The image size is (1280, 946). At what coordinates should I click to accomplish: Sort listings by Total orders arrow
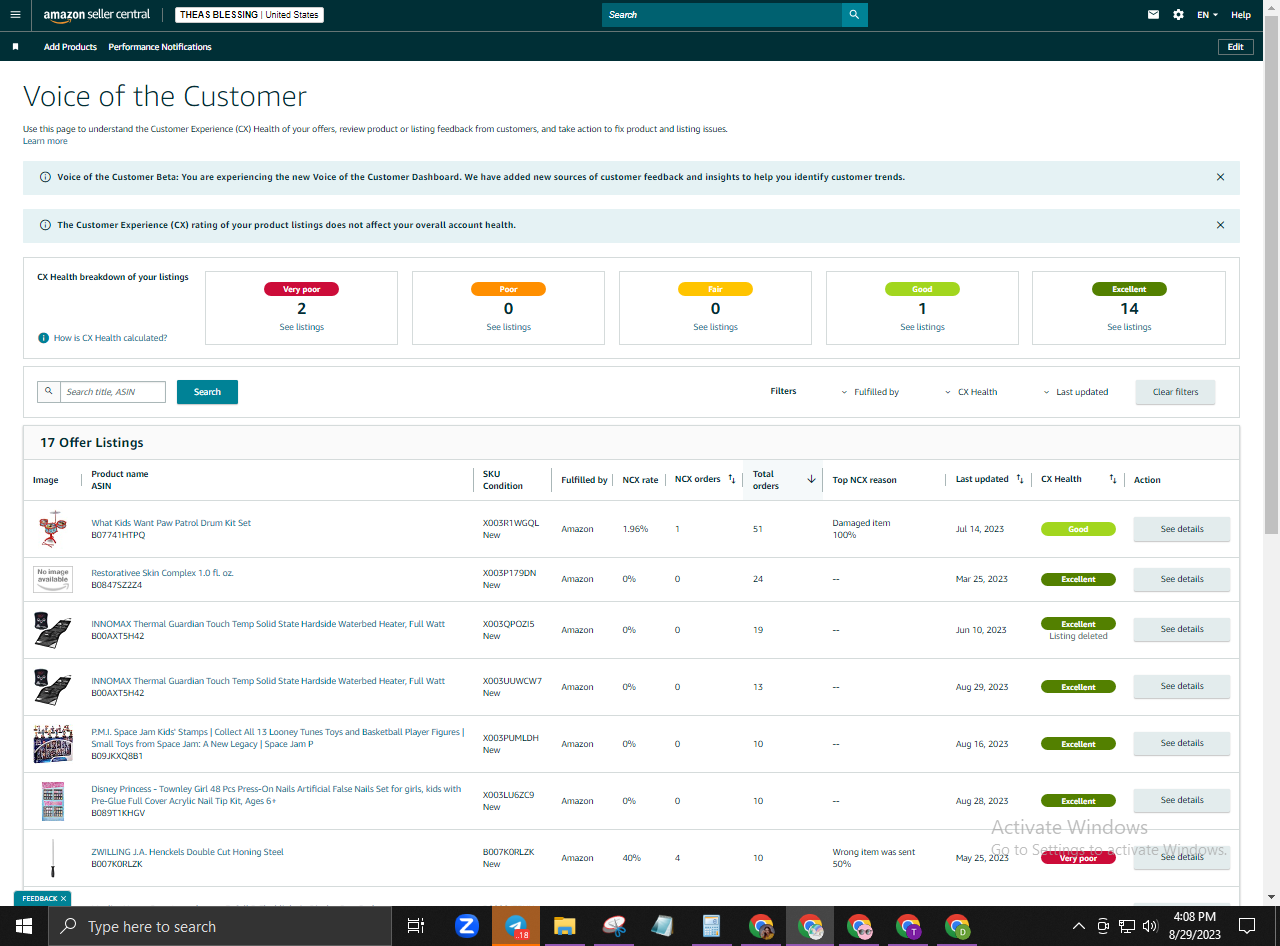click(811, 479)
